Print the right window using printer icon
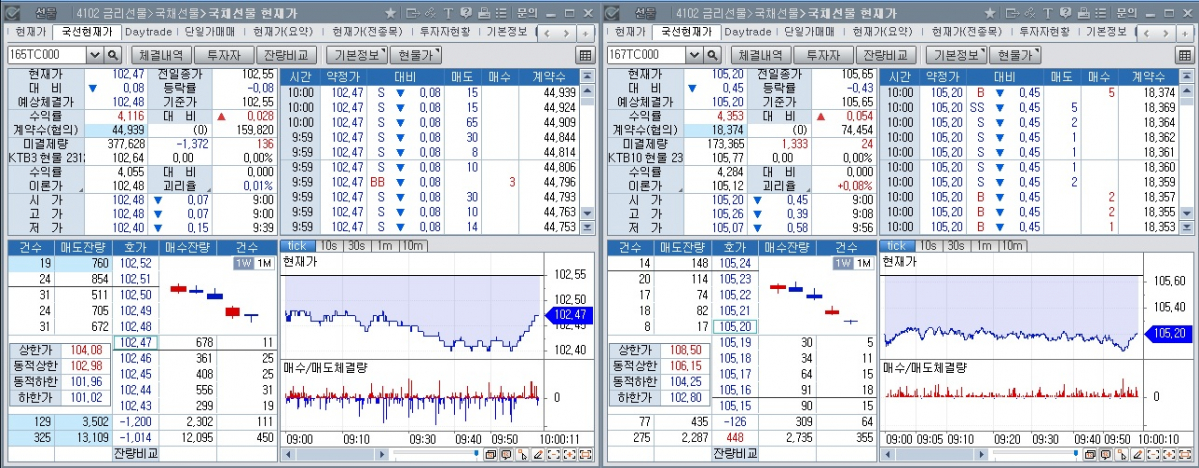This screenshot has width=1199, height=468. tap(1082, 13)
